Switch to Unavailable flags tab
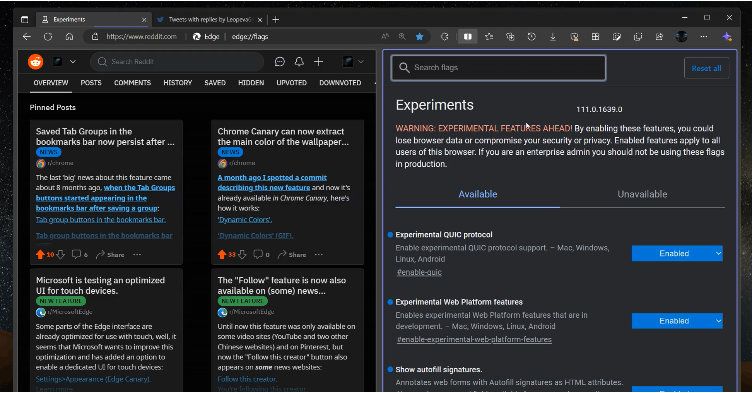 pos(642,194)
